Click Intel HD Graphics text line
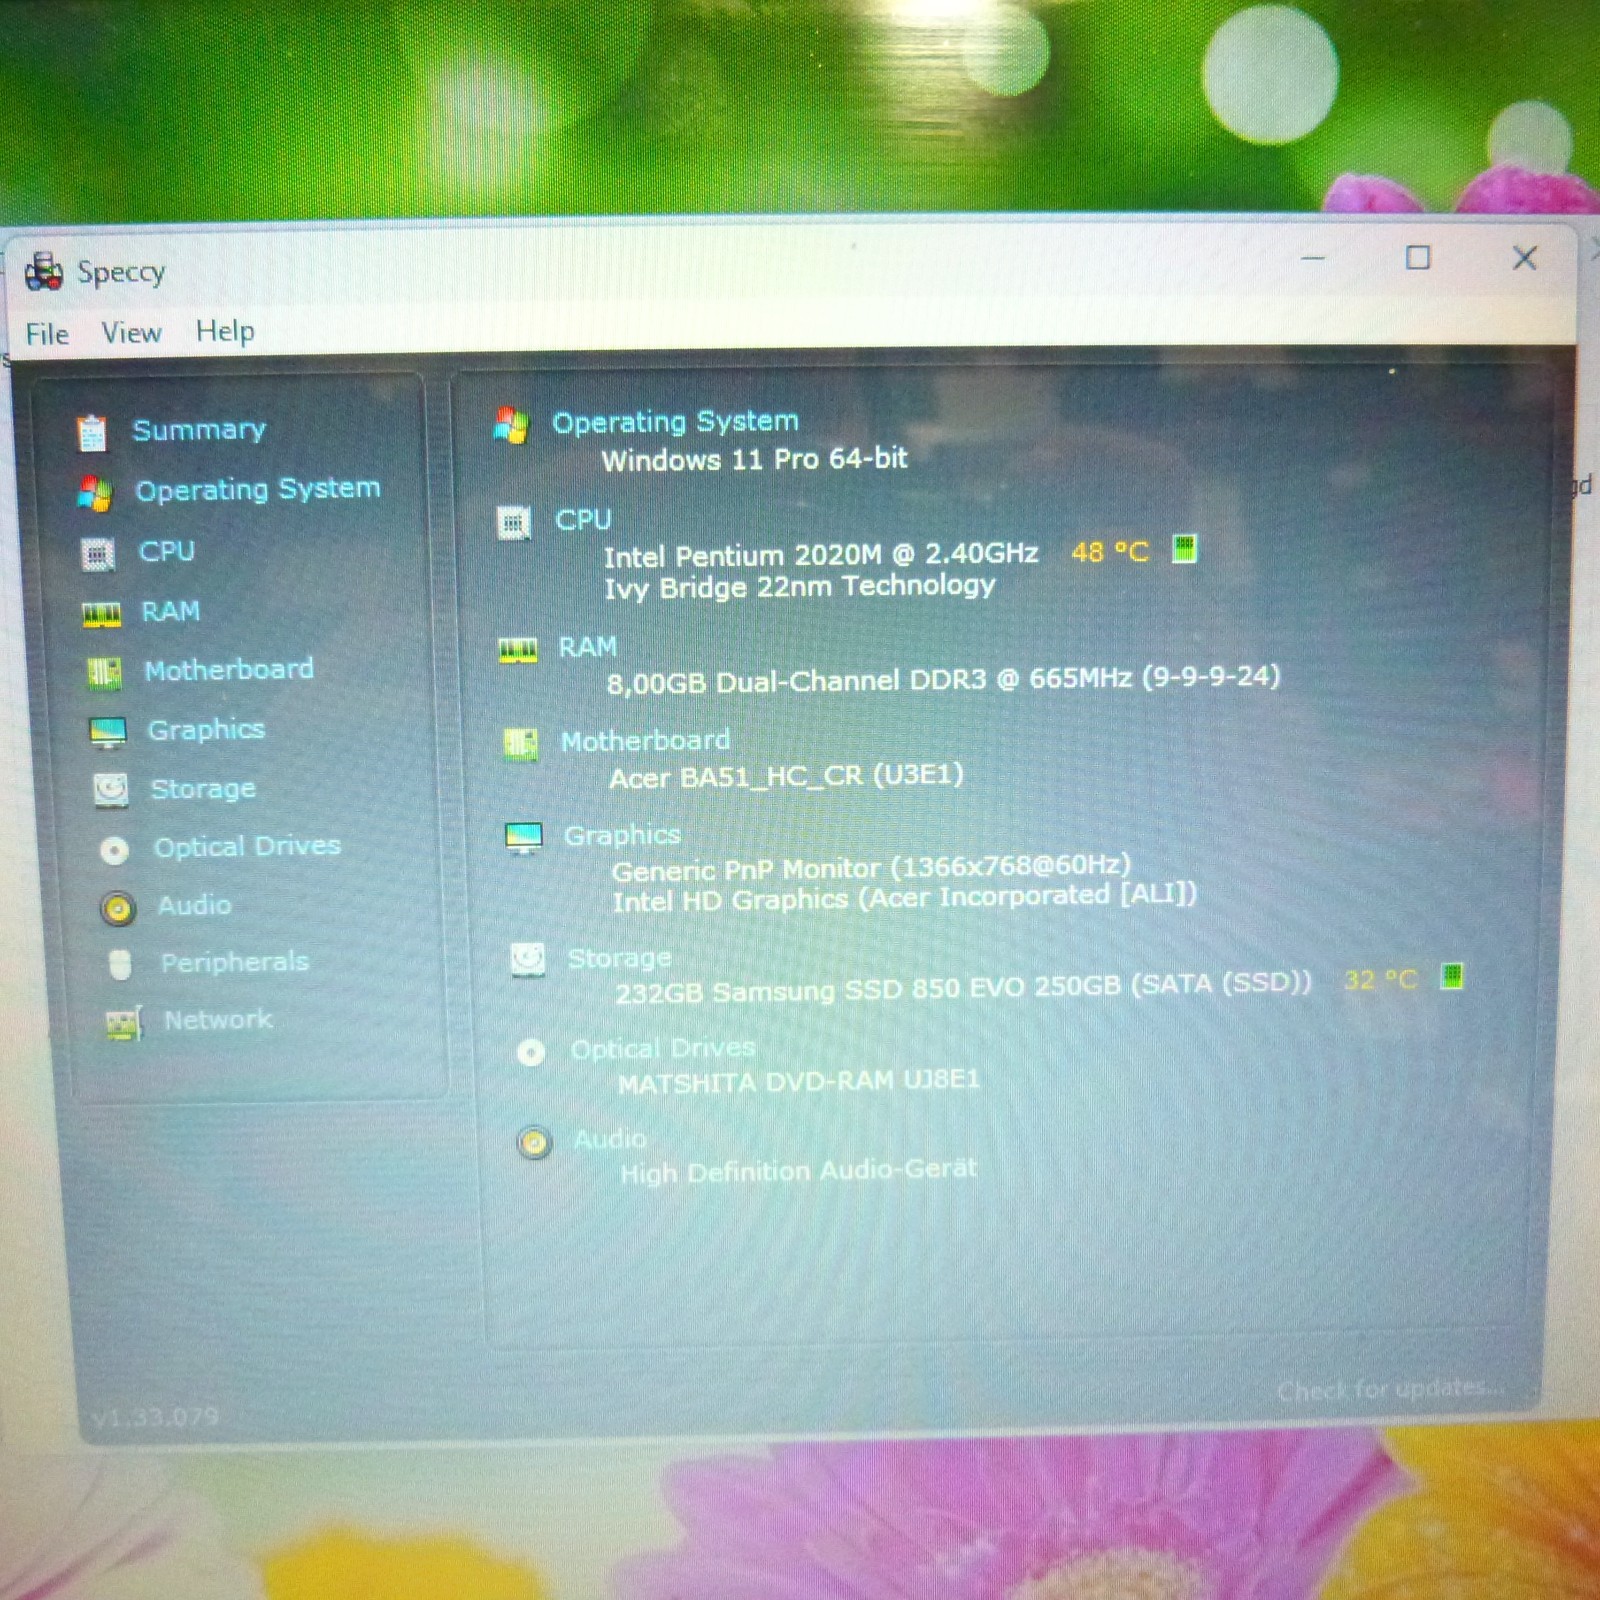This screenshot has height=1600, width=1600. point(905,898)
